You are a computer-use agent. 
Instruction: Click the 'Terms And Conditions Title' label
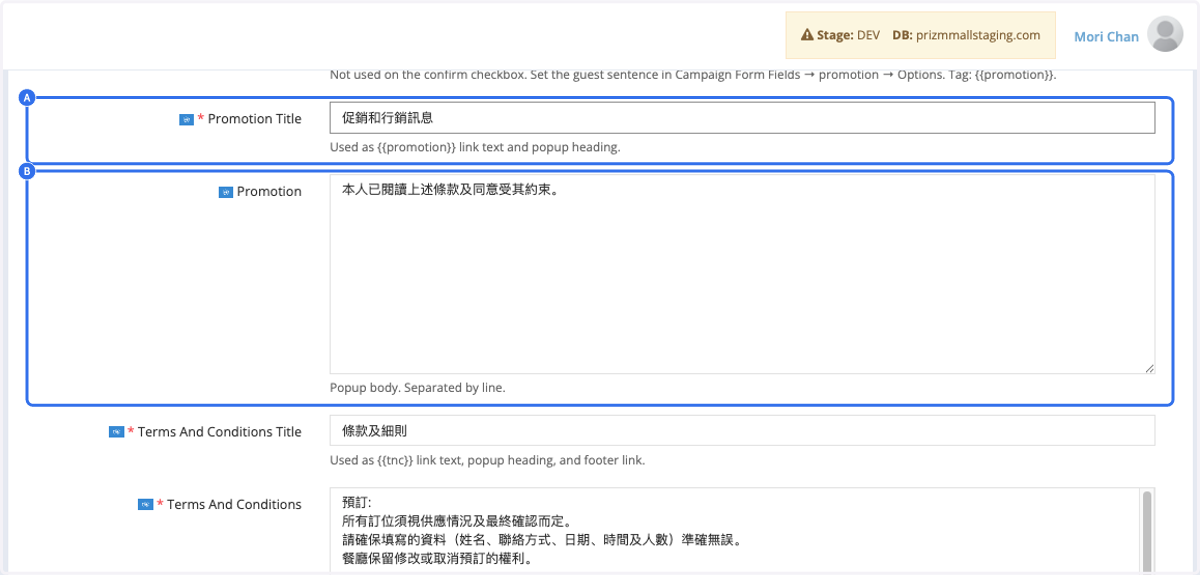[219, 432]
